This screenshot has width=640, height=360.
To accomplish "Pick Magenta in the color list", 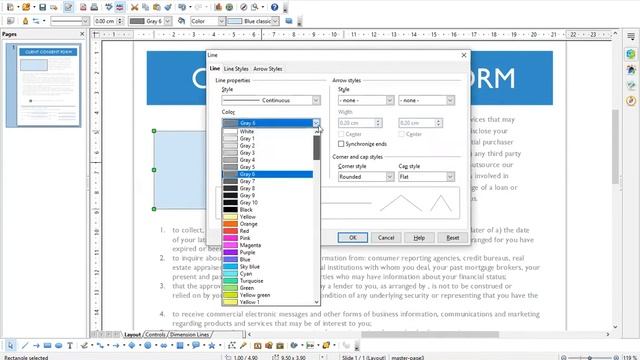I will tap(268, 245).
